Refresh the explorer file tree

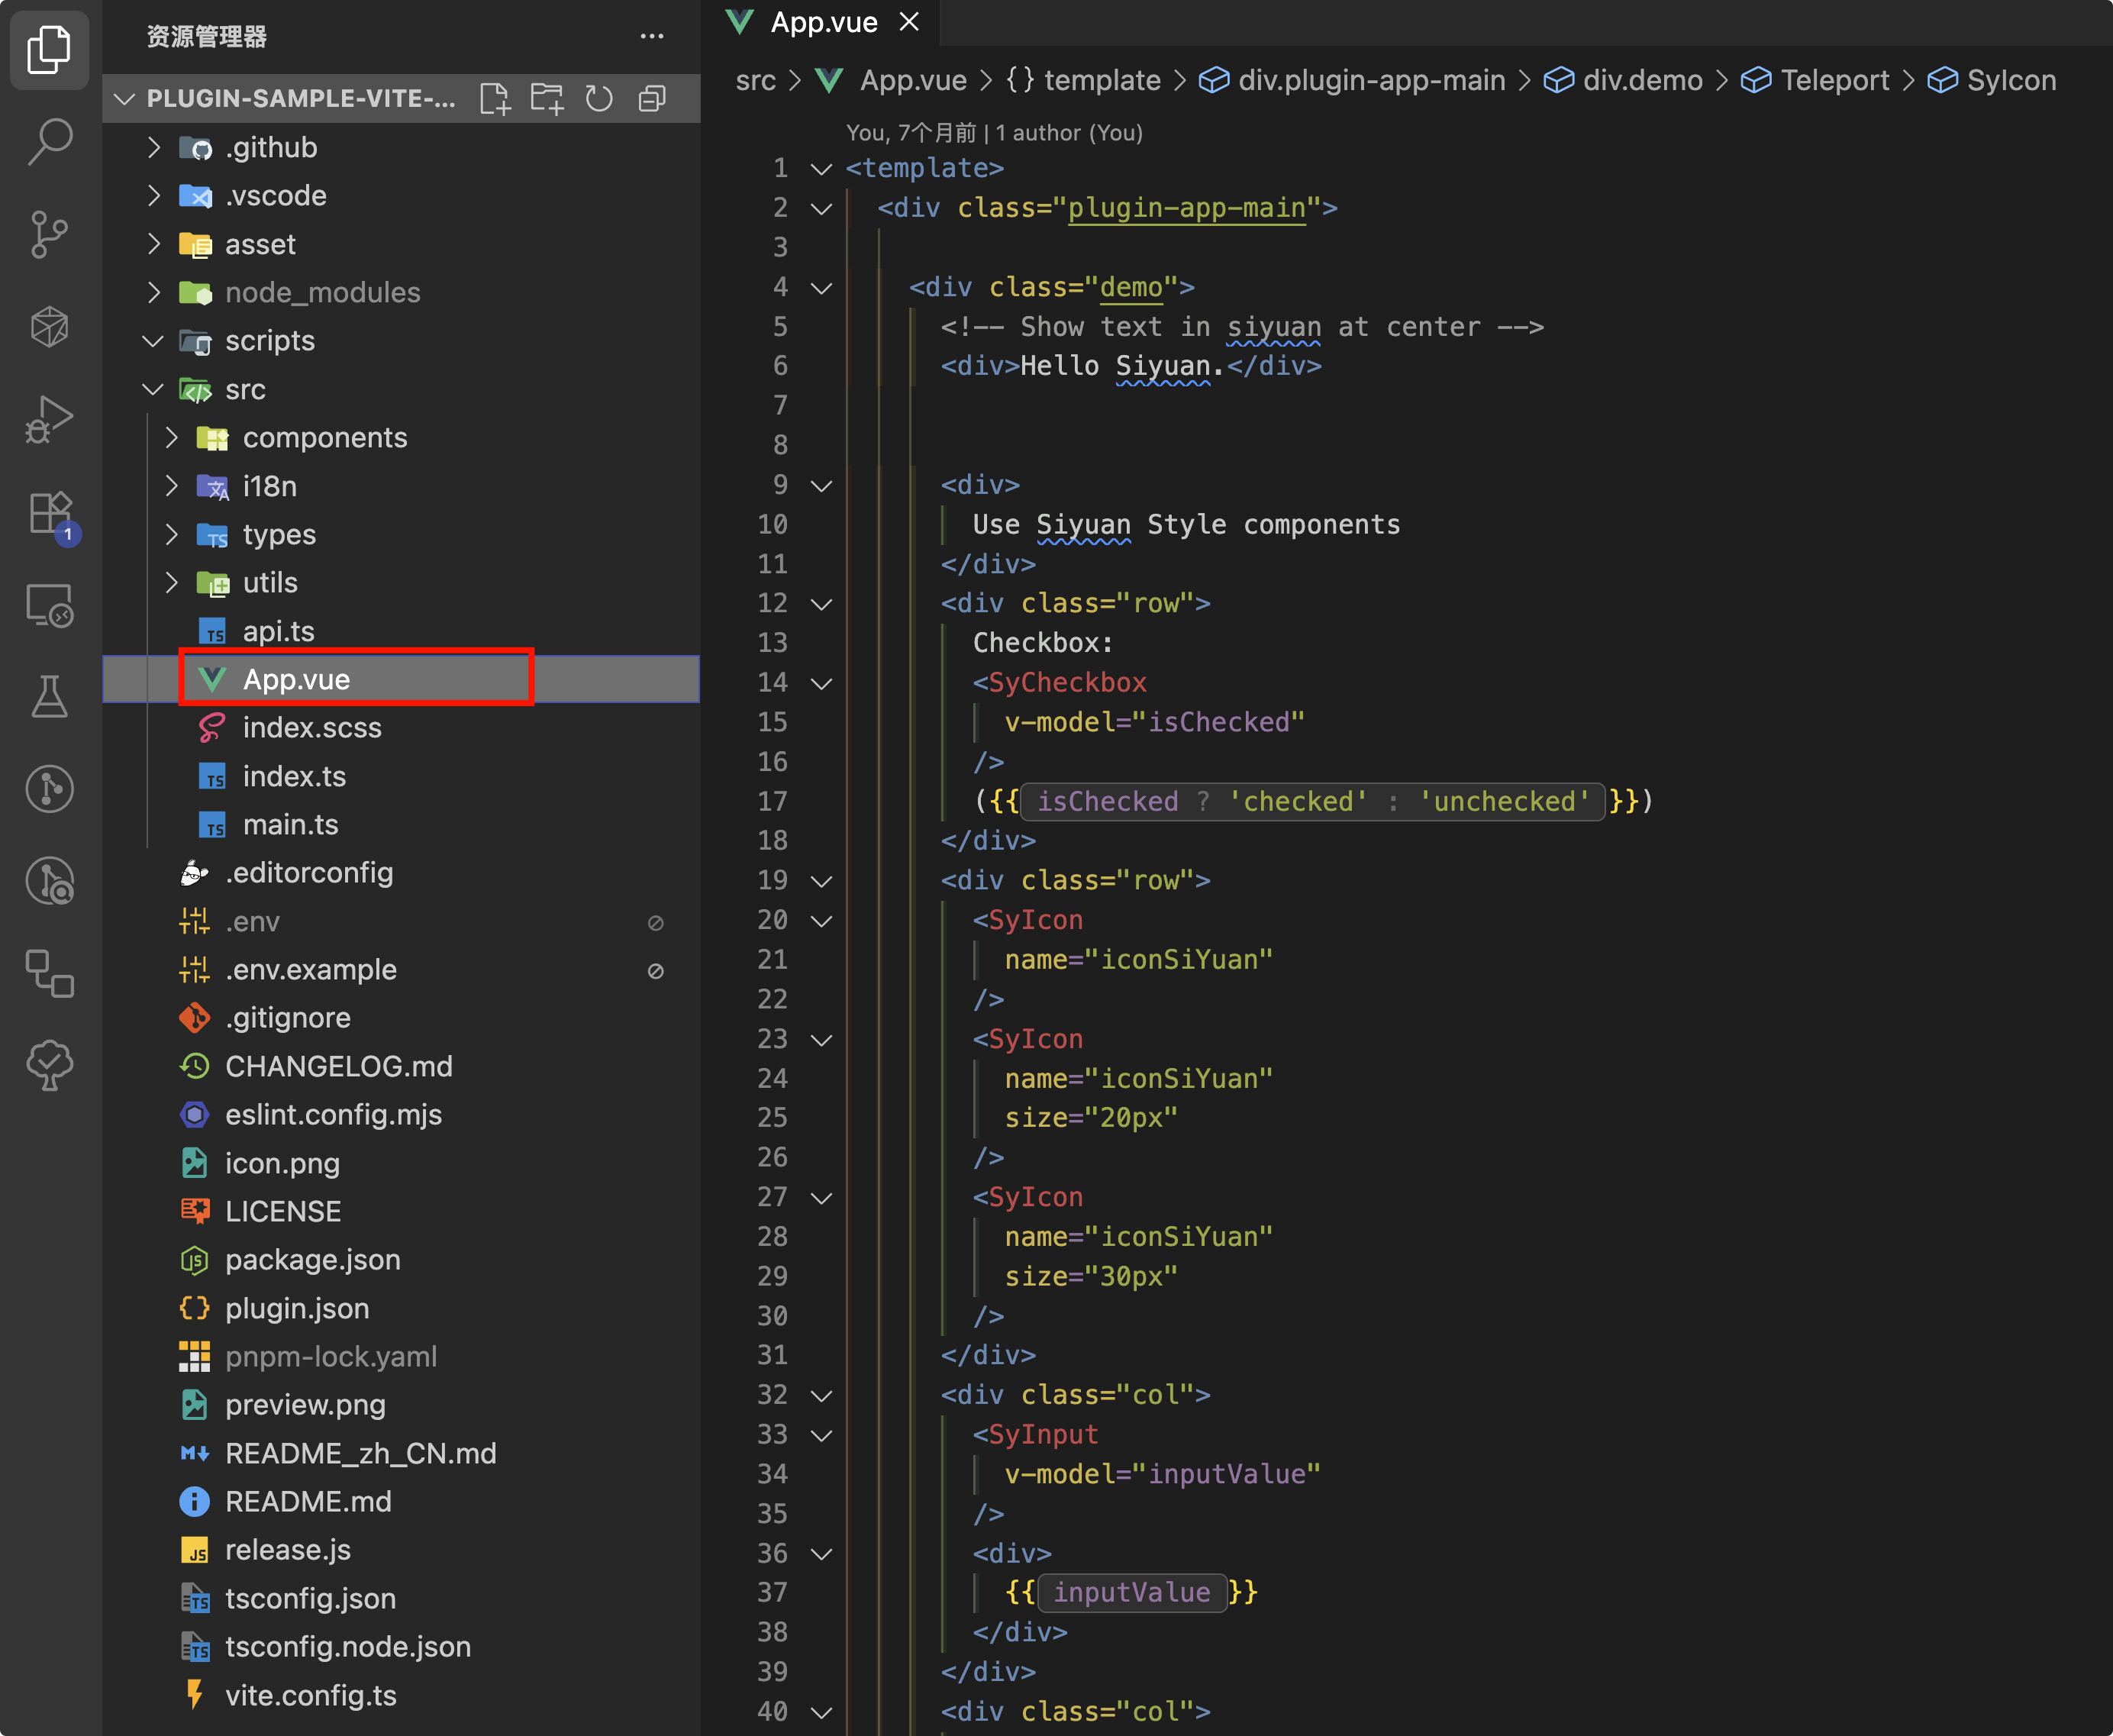tap(599, 98)
